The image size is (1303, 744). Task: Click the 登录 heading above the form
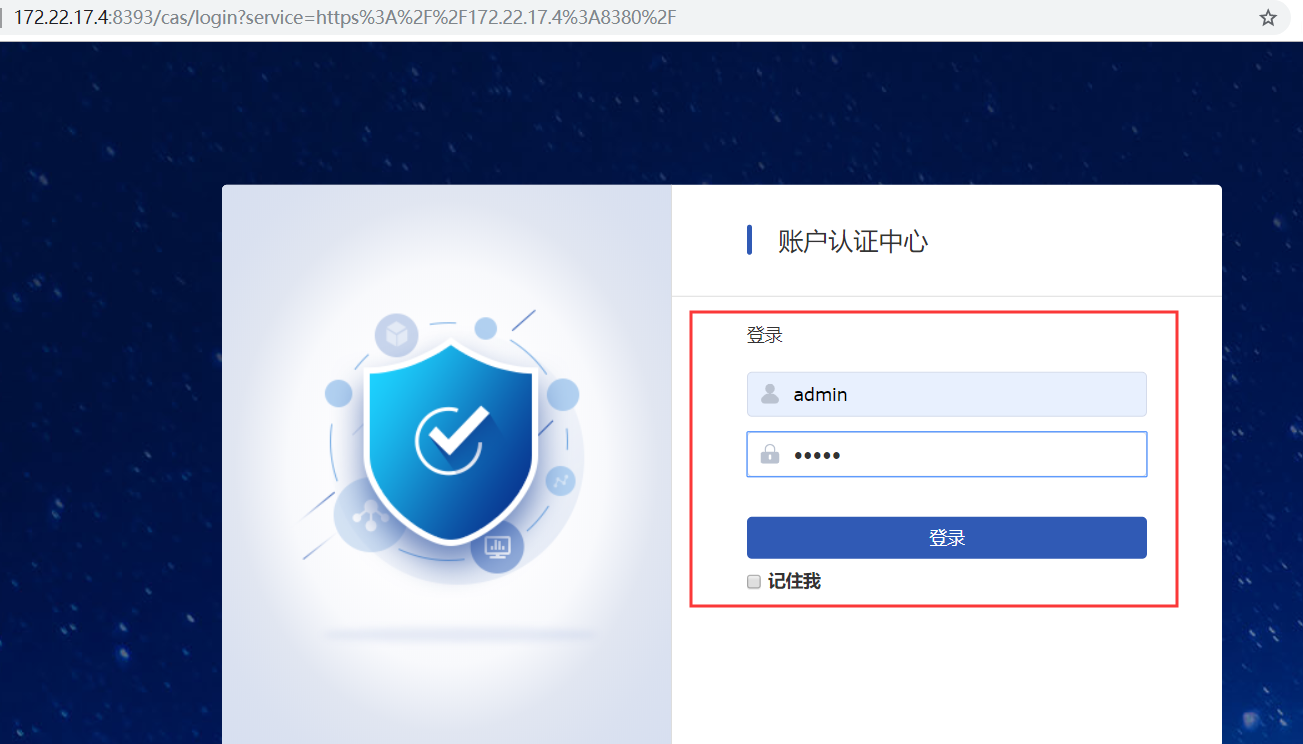(x=764, y=335)
